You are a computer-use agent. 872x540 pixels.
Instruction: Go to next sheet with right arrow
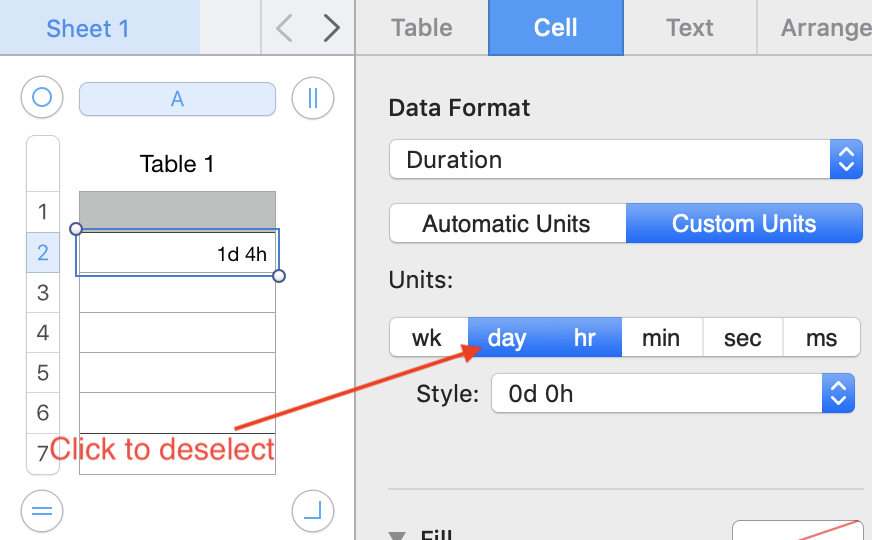pos(332,28)
